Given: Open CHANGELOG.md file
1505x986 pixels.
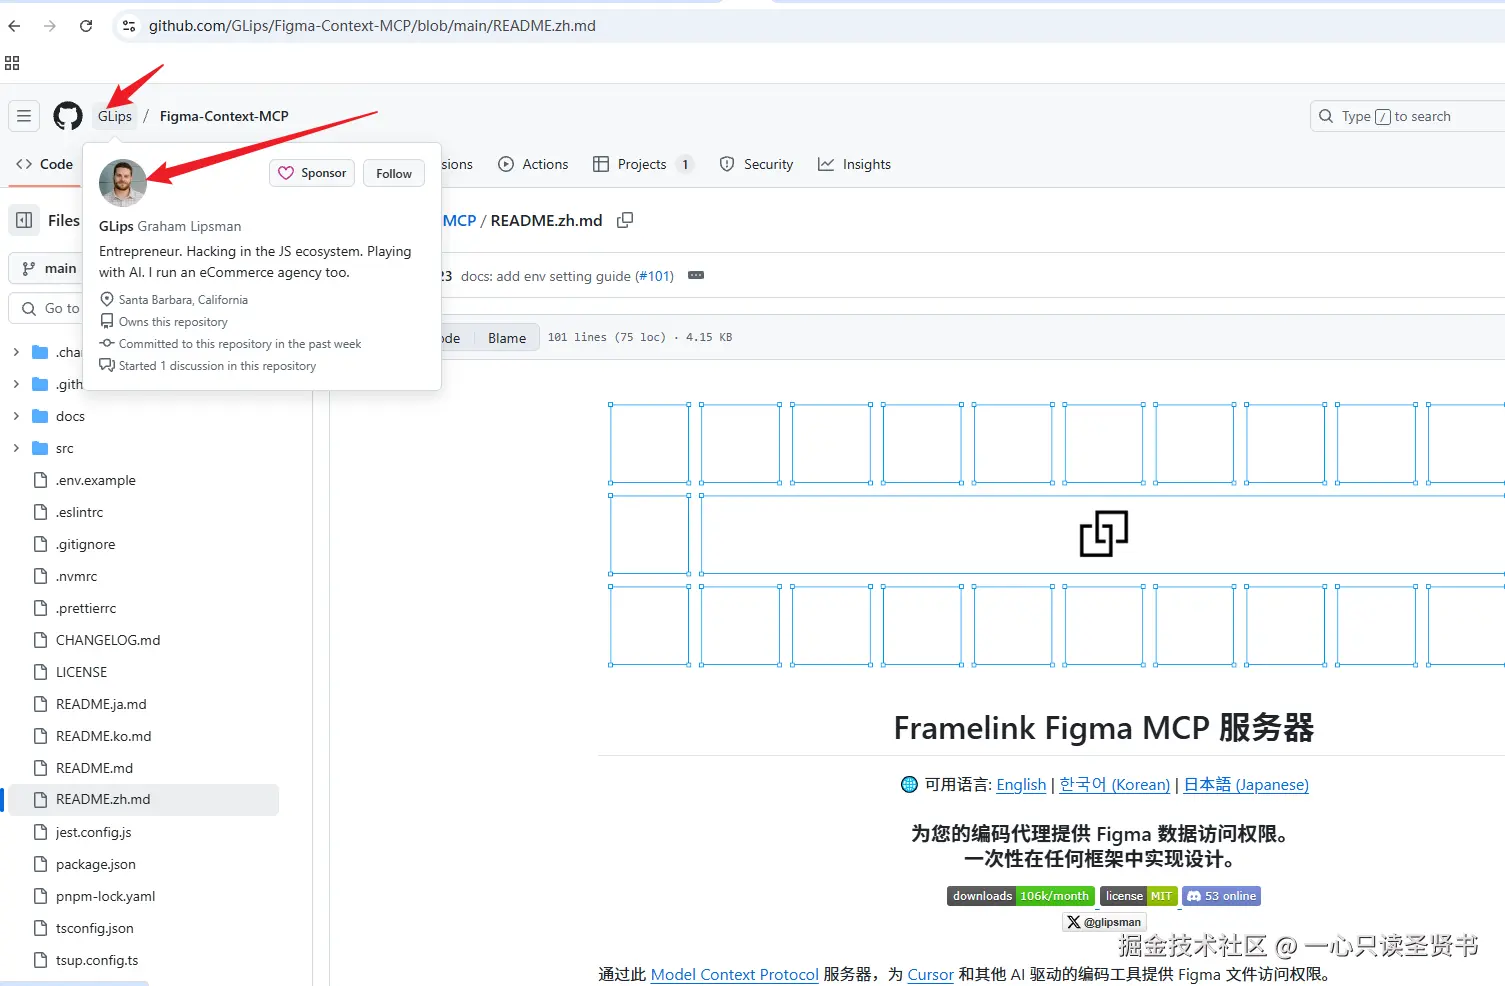Looking at the screenshot, I should click(x=107, y=640).
